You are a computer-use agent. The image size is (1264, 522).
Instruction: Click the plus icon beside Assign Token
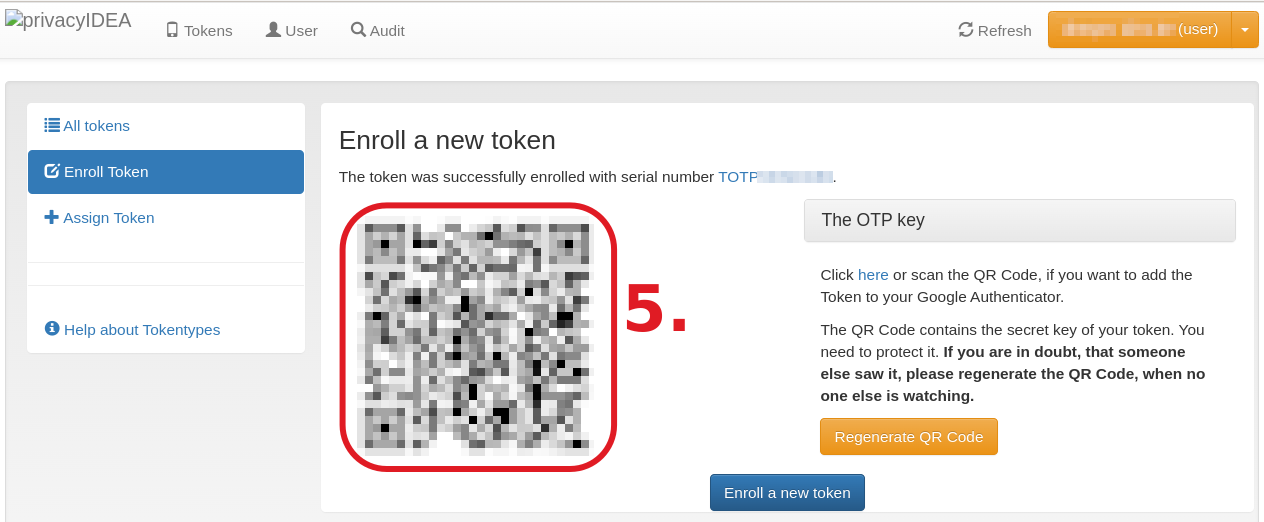pos(52,217)
